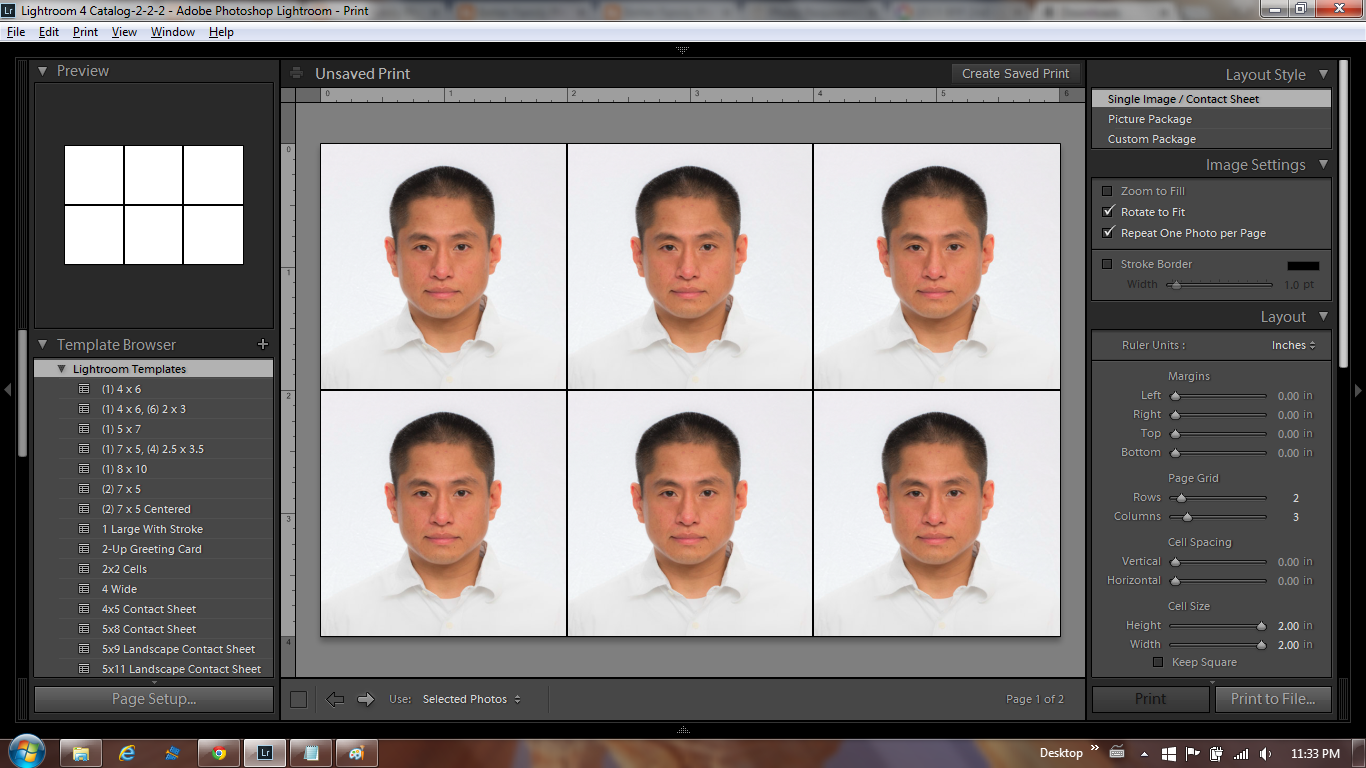
Task: Click the Page Setup button
Action: point(154,699)
